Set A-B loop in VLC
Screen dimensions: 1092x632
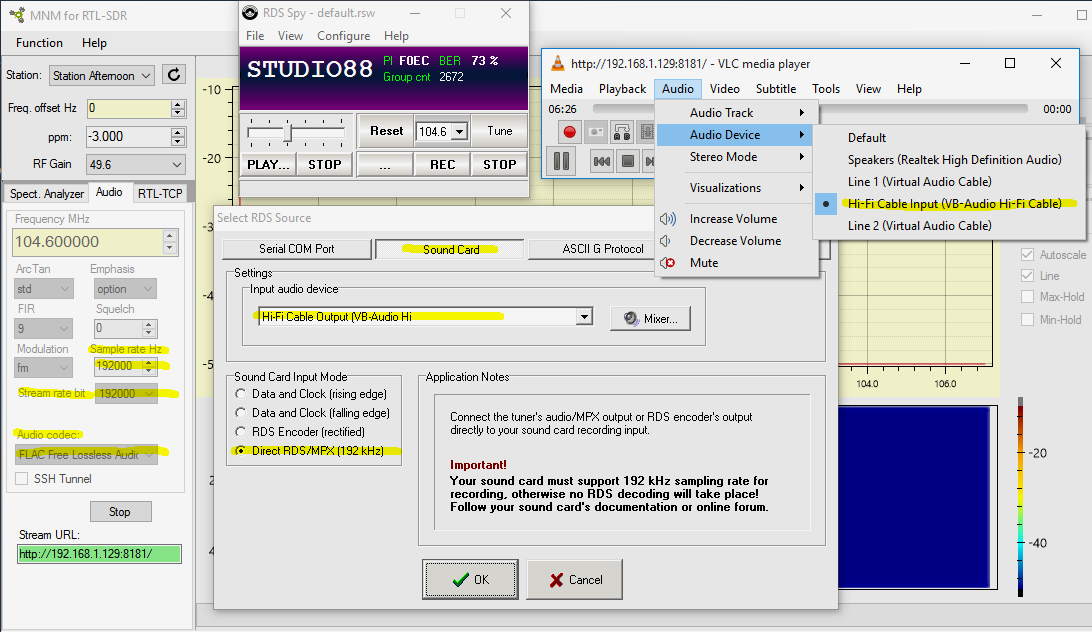click(x=621, y=131)
